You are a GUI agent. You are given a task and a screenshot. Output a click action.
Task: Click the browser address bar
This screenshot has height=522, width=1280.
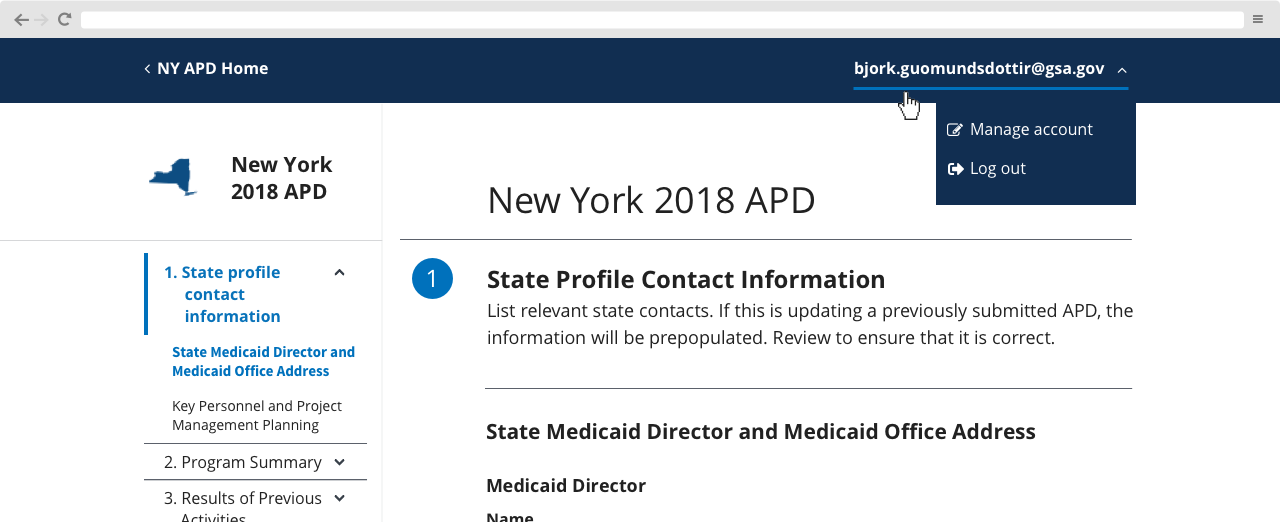tap(662, 19)
